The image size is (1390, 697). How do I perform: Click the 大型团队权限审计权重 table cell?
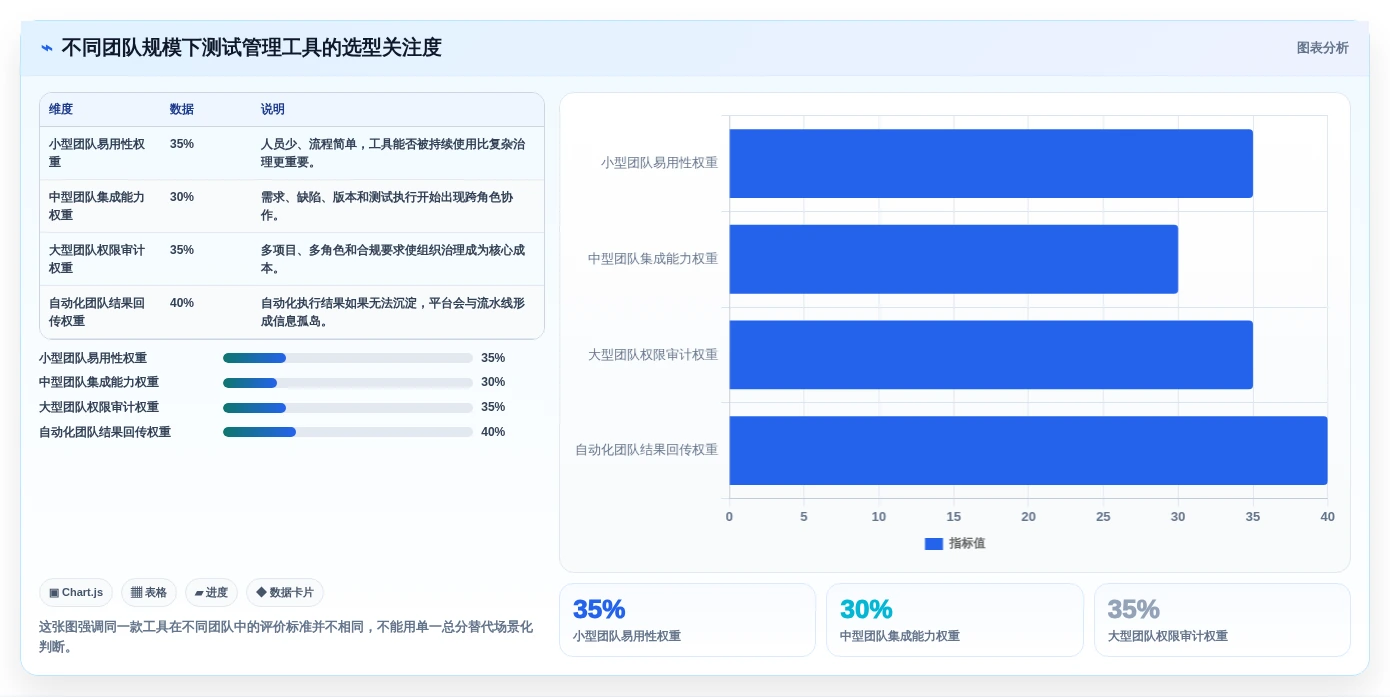100,259
